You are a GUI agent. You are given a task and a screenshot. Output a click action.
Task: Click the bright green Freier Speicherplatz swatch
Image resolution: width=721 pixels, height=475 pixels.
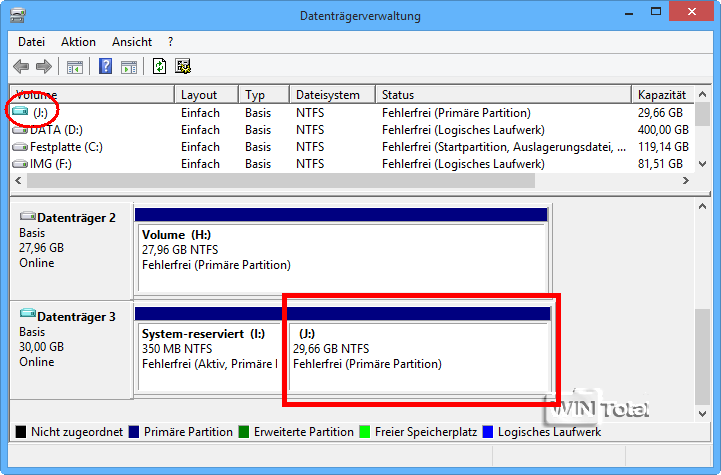365,432
